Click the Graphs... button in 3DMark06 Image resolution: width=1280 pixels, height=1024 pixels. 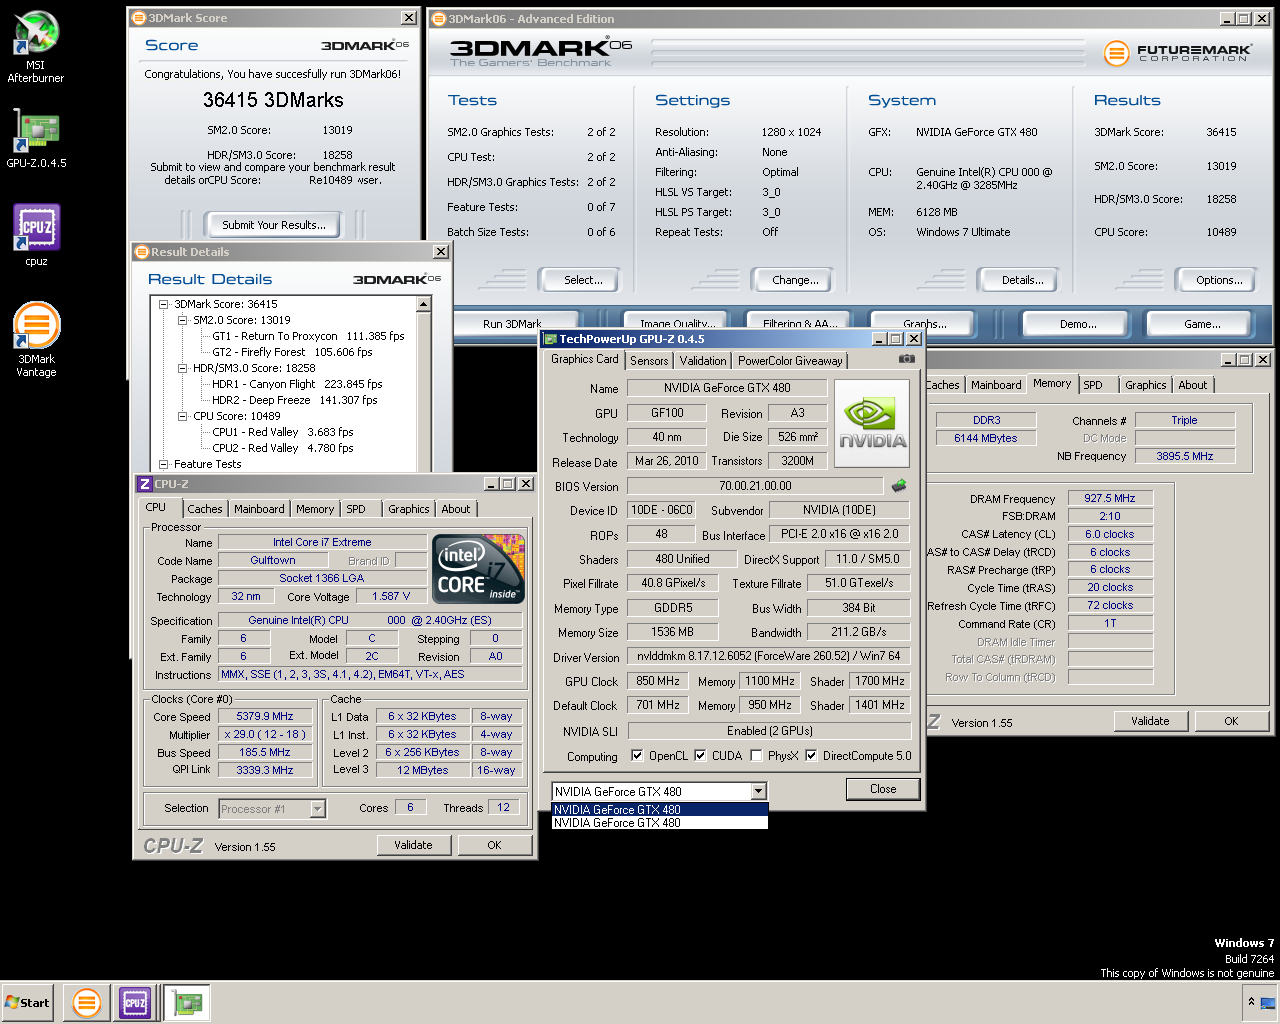point(924,324)
